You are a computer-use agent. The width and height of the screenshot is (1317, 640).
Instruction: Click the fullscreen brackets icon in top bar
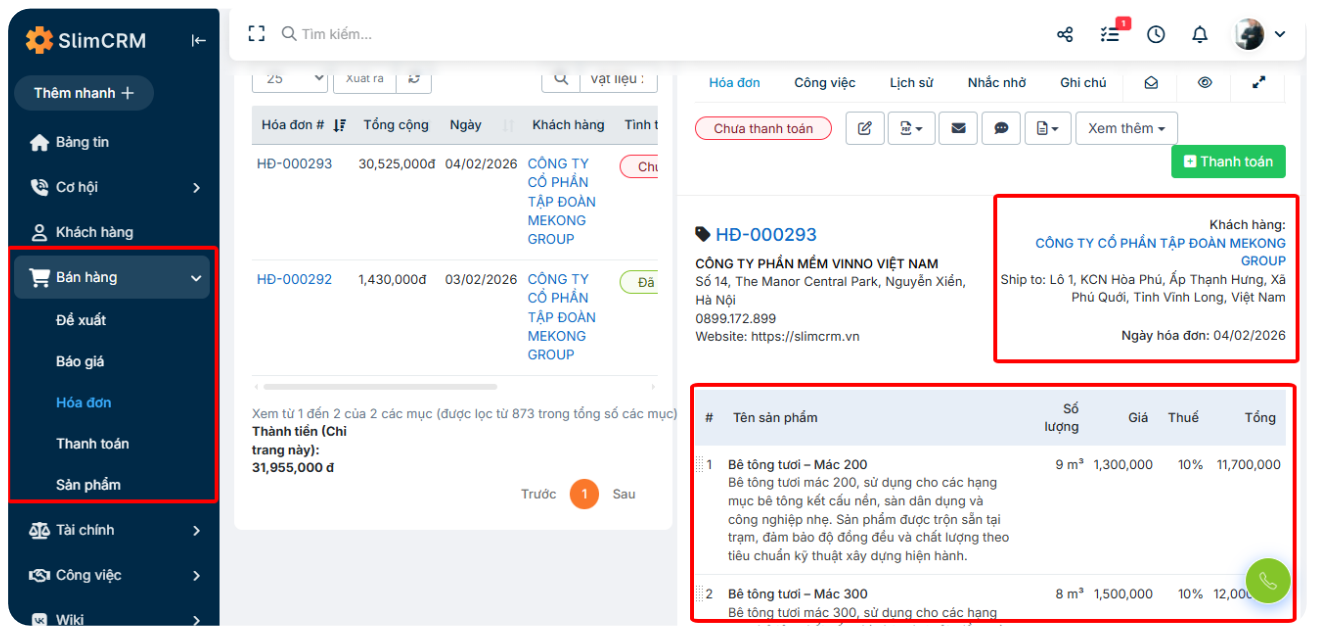tap(257, 34)
